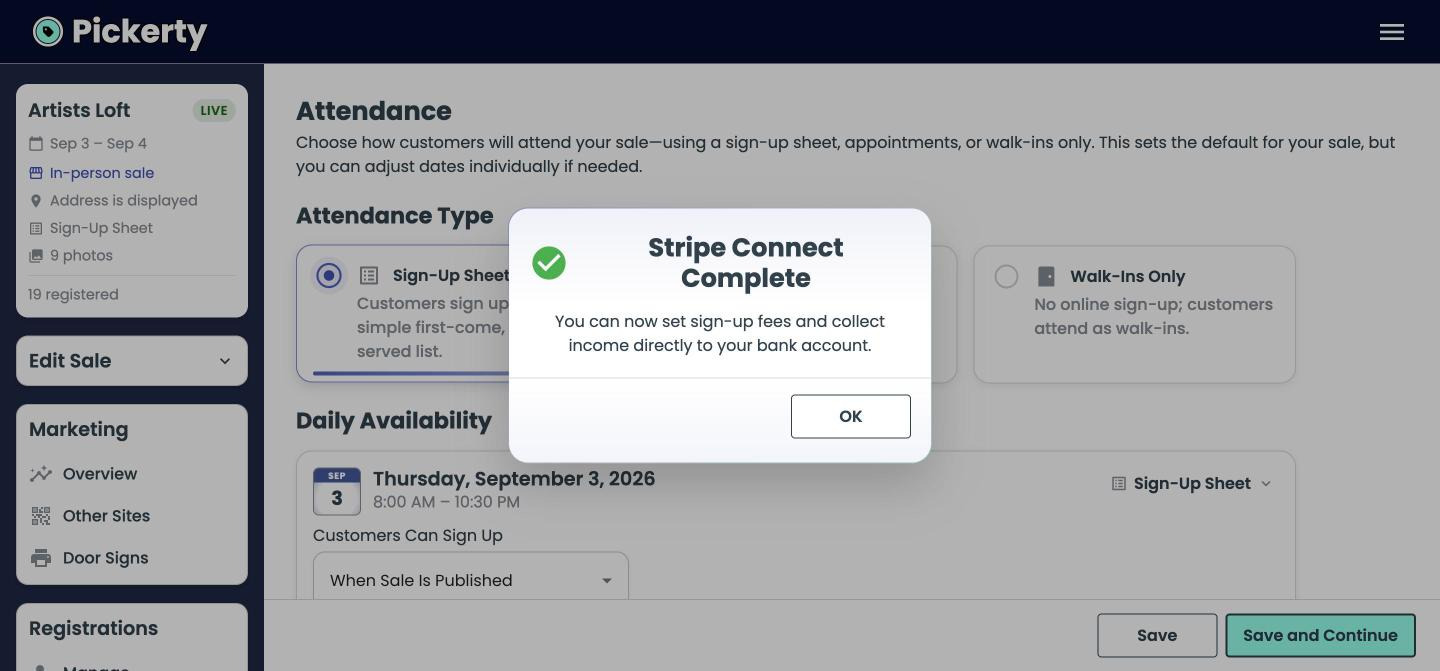Click the Registrations section heading

point(93,628)
